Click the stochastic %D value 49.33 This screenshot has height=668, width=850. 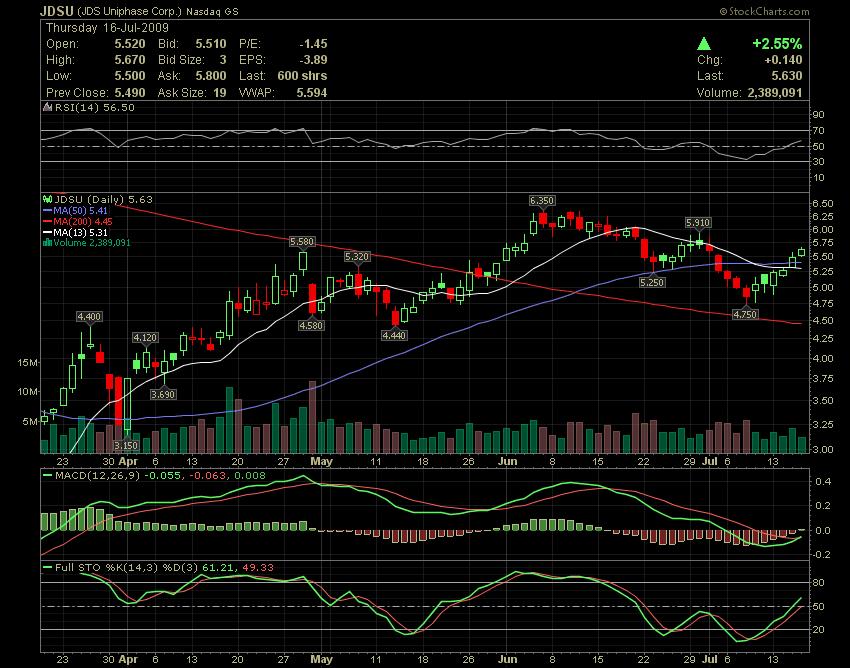(258, 568)
